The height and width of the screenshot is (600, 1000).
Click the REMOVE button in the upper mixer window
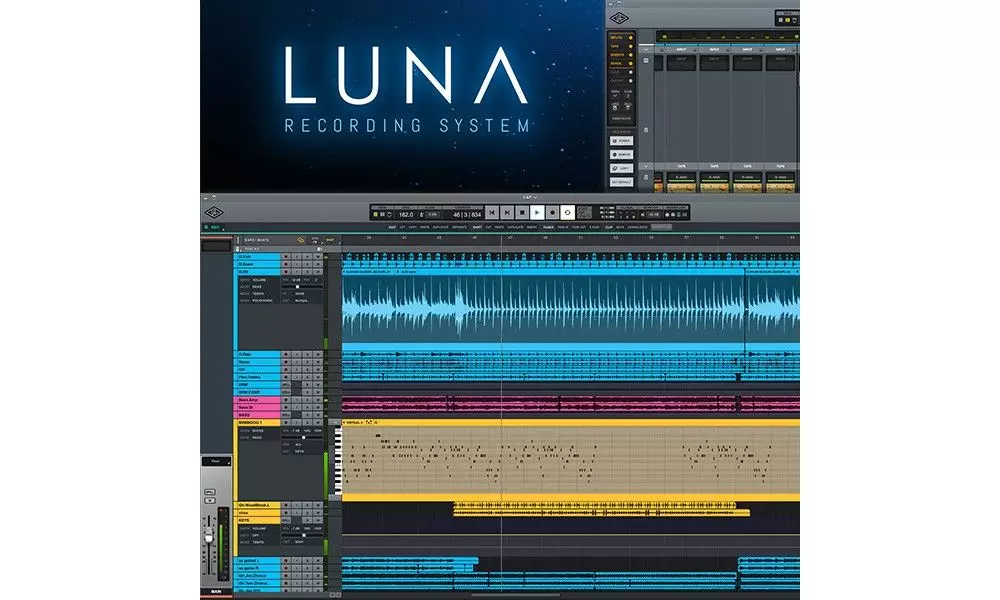pyautogui.click(x=621, y=154)
